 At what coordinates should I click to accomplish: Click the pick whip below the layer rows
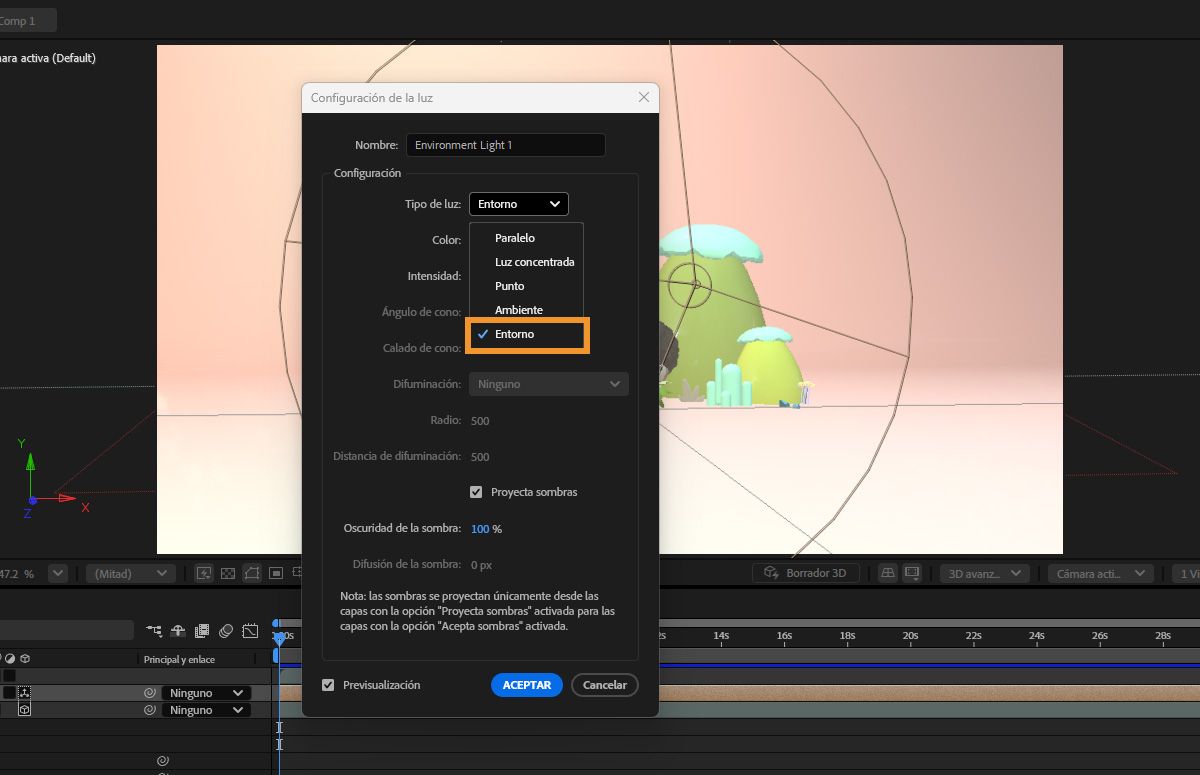tap(162, 761)
